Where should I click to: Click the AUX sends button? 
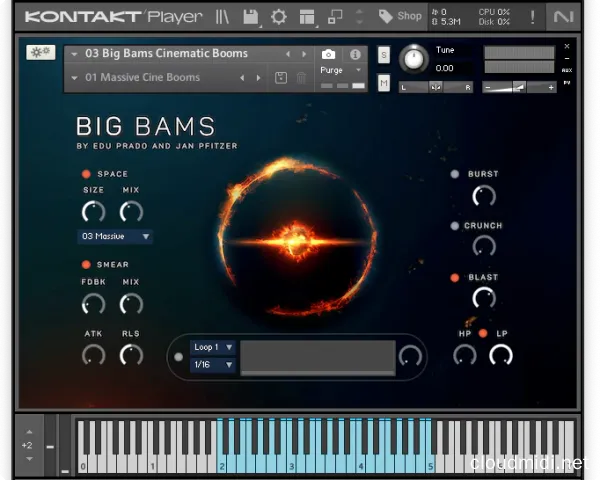coord(567,70)
